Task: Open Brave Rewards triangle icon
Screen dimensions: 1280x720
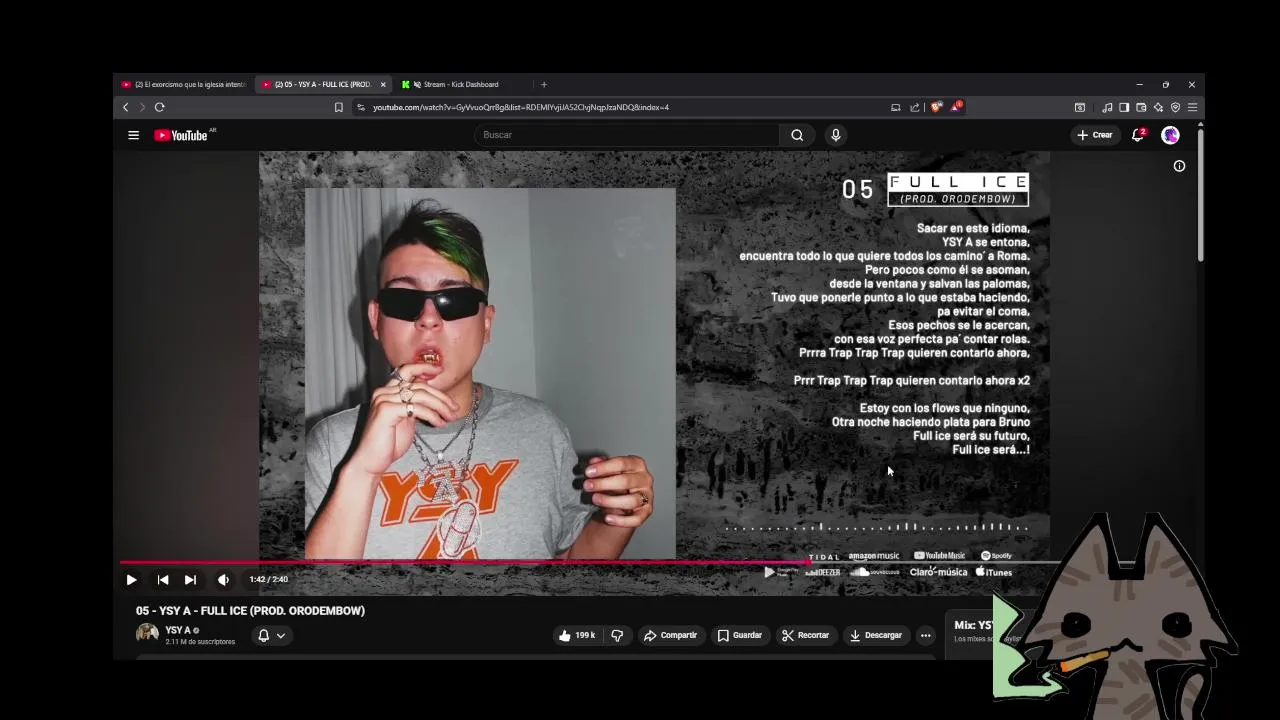Action: pos(956,107)
